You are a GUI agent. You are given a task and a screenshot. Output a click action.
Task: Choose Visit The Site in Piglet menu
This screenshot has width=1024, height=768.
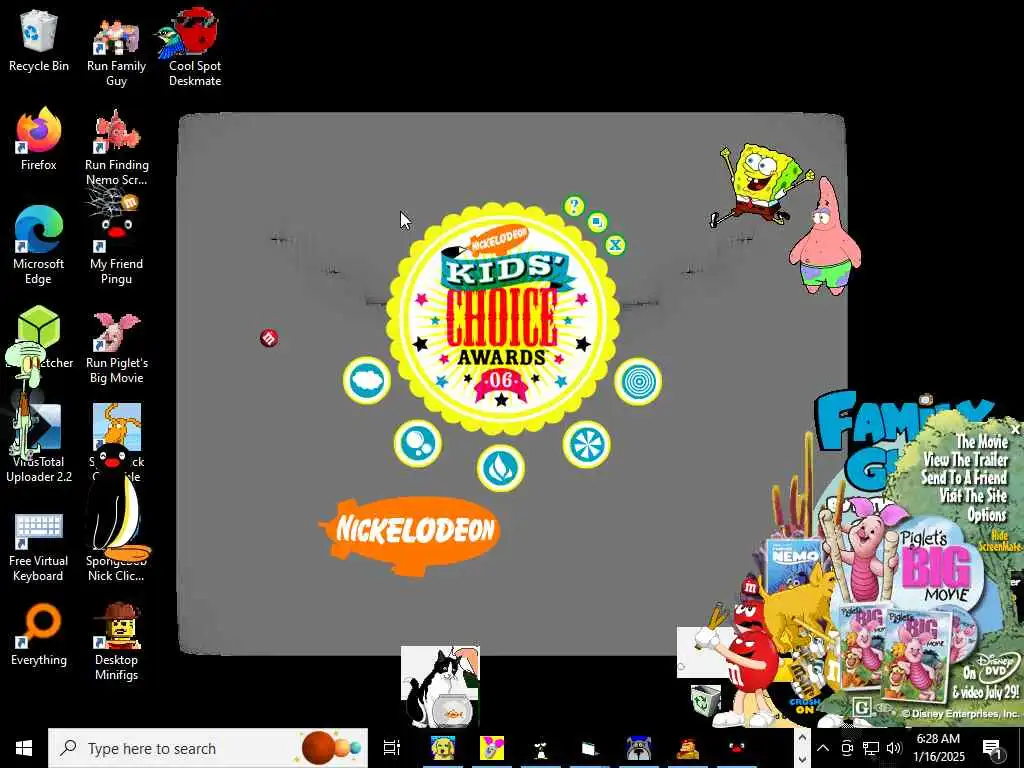tap(973, 496)
